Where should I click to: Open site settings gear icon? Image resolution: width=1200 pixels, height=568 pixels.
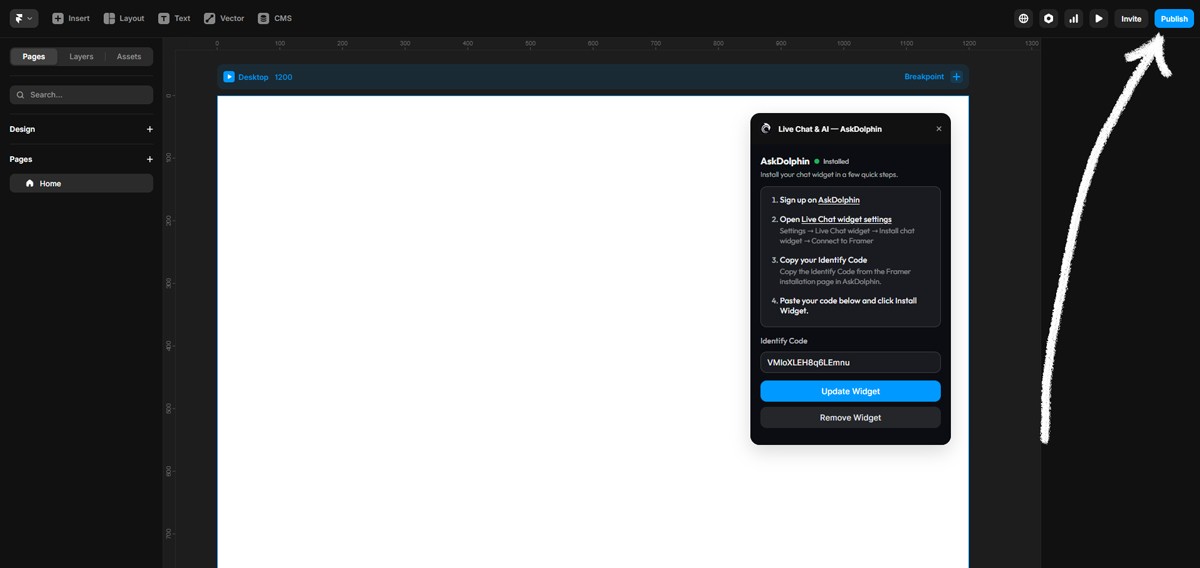pyautogui.click(x=1048, y=18)
